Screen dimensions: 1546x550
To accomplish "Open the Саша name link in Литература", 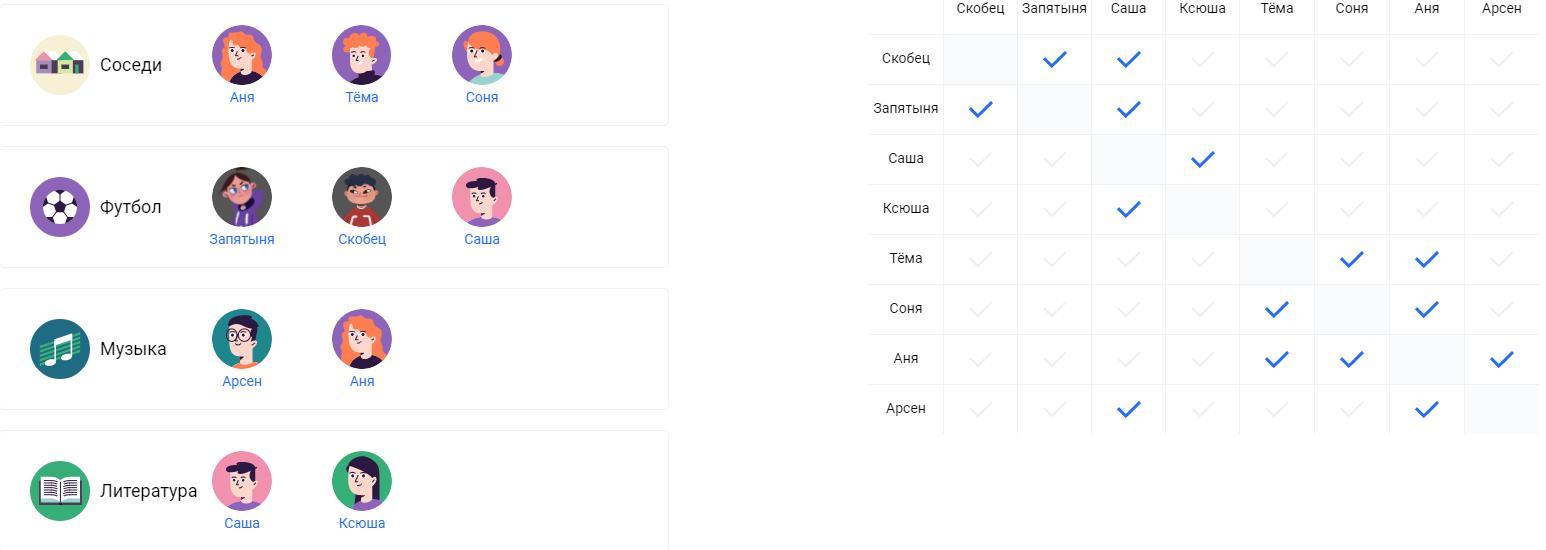I will coord(242,523).
